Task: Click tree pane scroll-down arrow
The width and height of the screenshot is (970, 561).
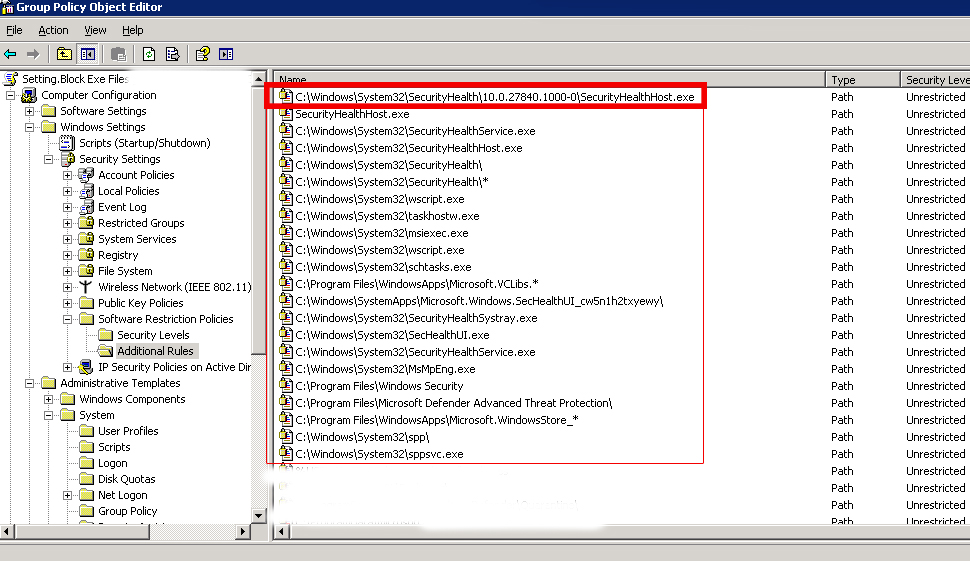Action: tap(259, 515)
